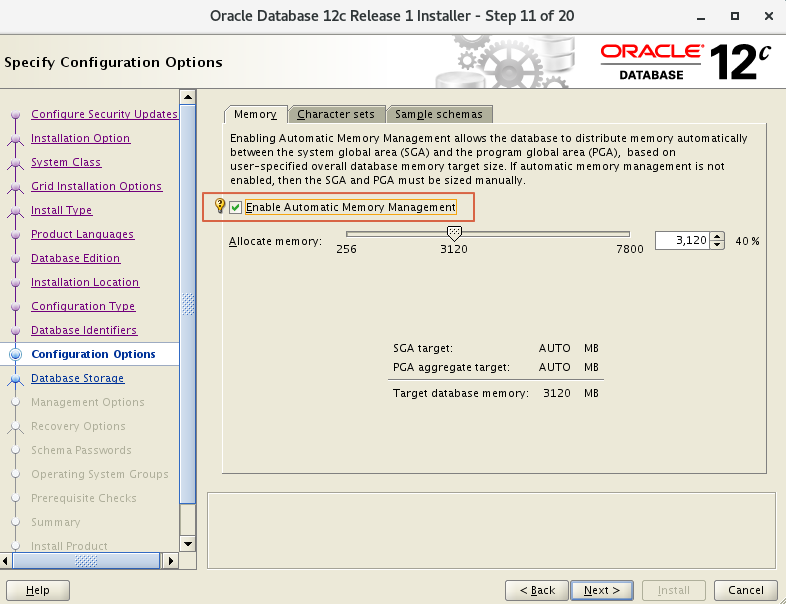Click step bullet icon for Installation Option
Viewport: 786px width, 604px height.
point(16,139)
